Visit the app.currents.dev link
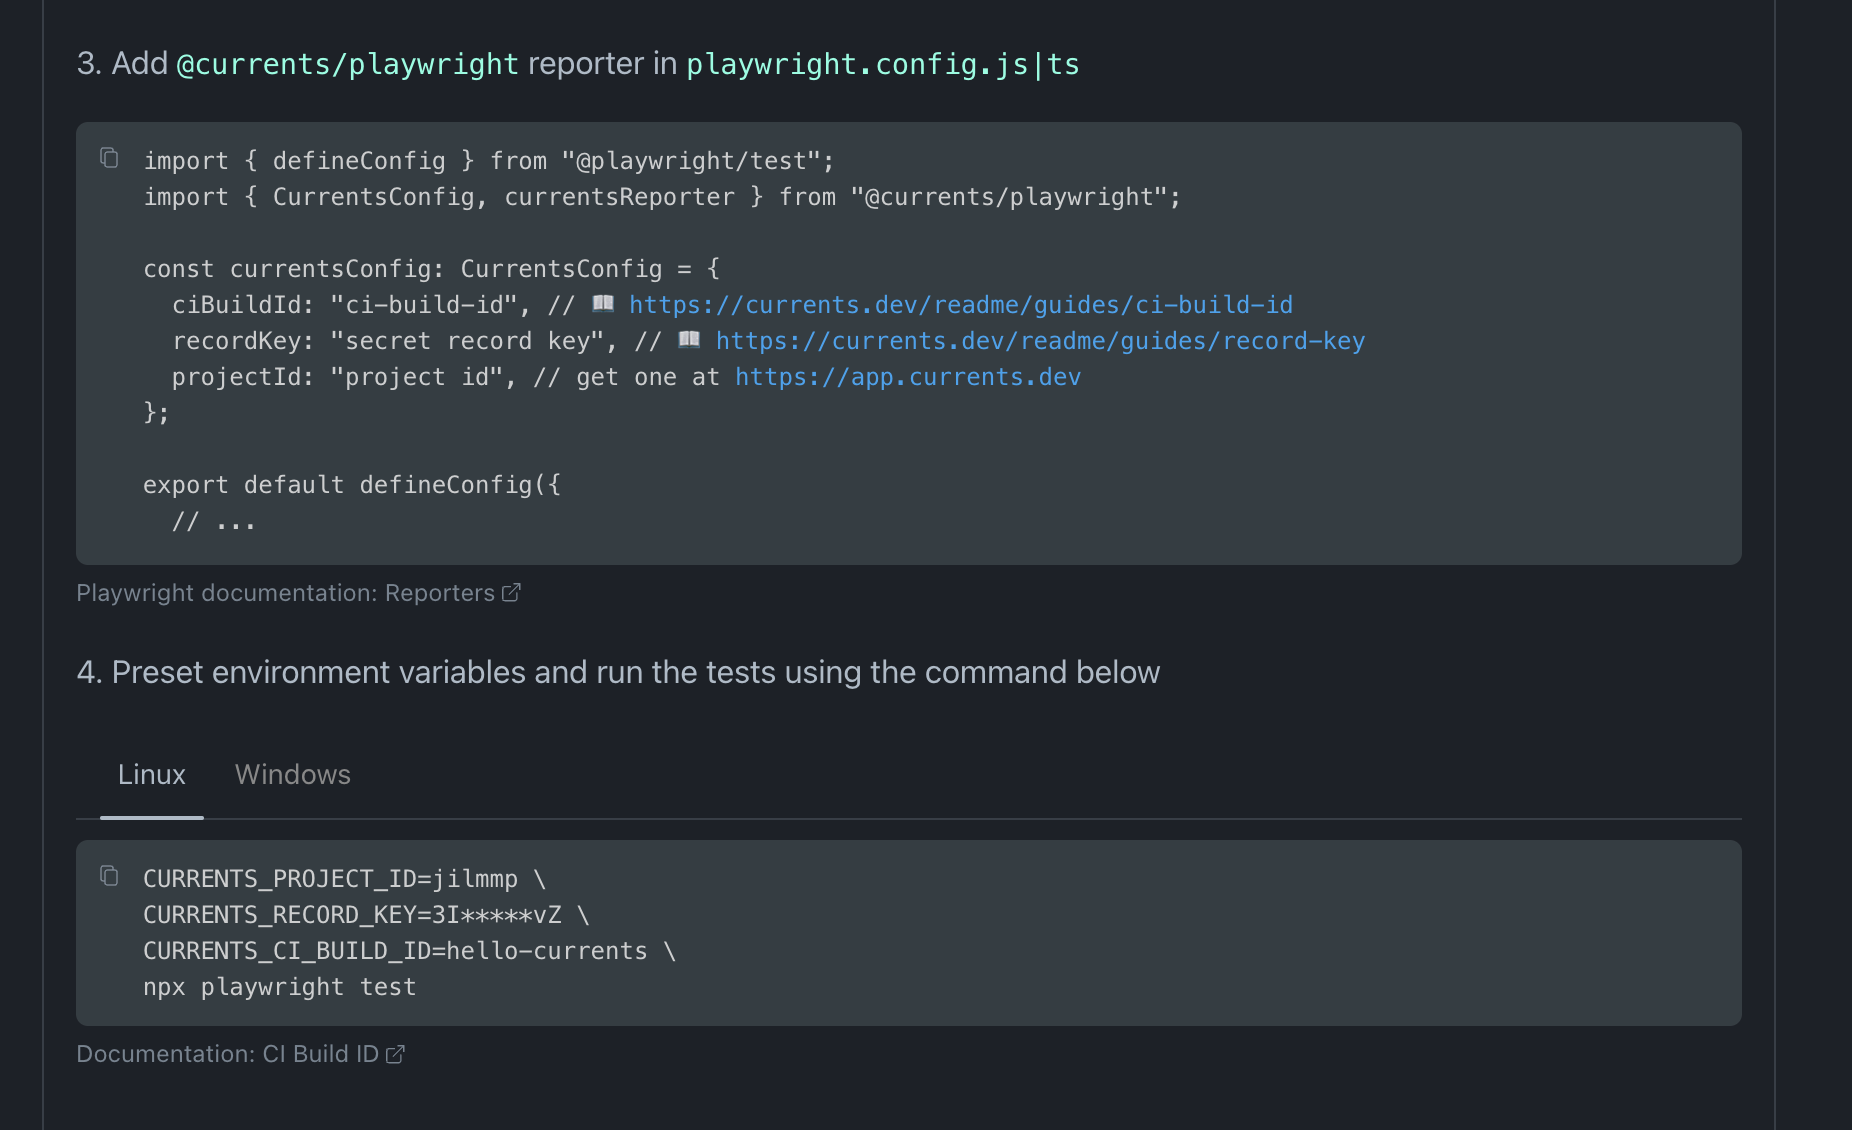The image size is (1852, 1130). coord(906,376)
